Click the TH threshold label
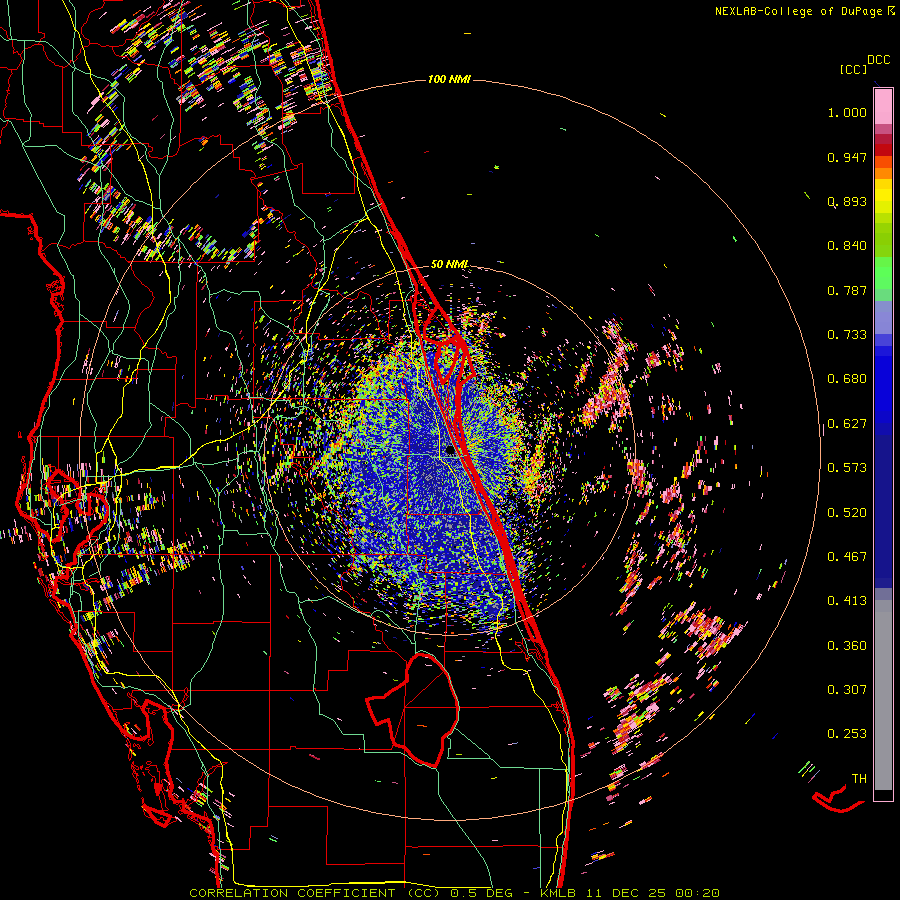This screenshot has height=900, width=900. click(859, 779)
